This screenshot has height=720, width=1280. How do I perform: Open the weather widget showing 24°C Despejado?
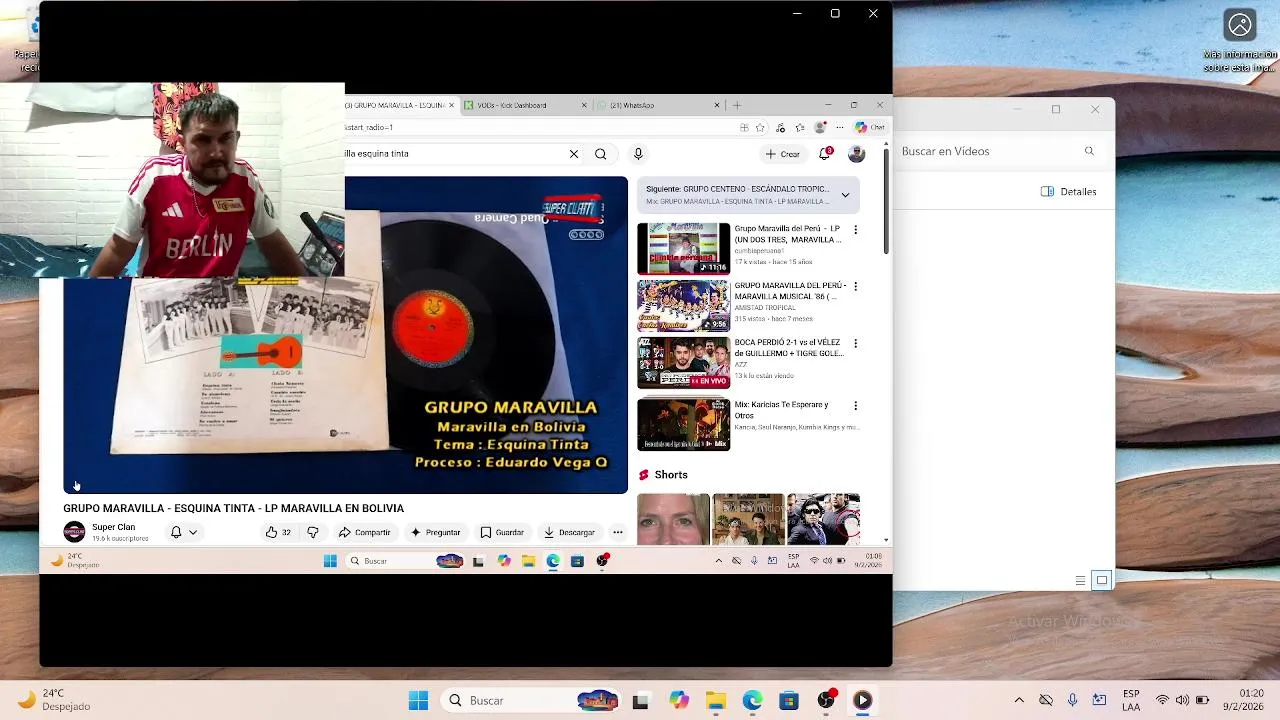pos(55,700)
